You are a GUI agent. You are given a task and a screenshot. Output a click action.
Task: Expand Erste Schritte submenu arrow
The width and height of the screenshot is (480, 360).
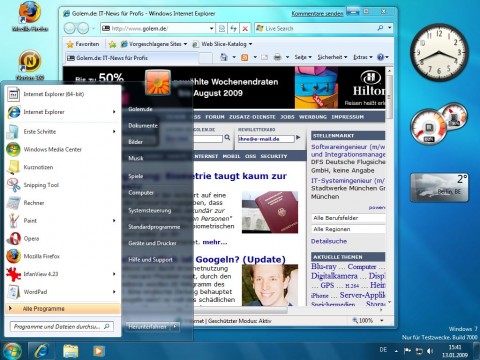pyautogui.click(x=114, y=132)
